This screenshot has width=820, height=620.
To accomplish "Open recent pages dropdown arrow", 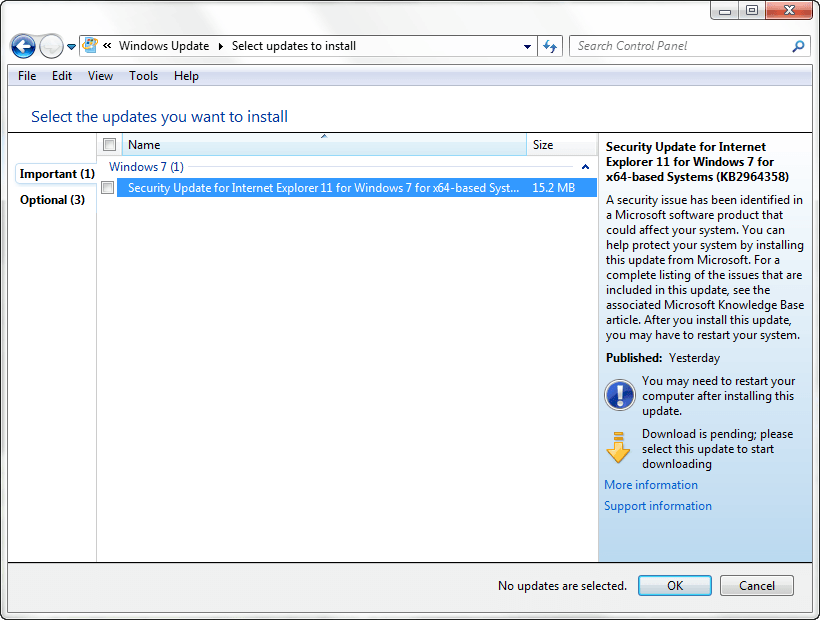I will [x=71, y=47].
